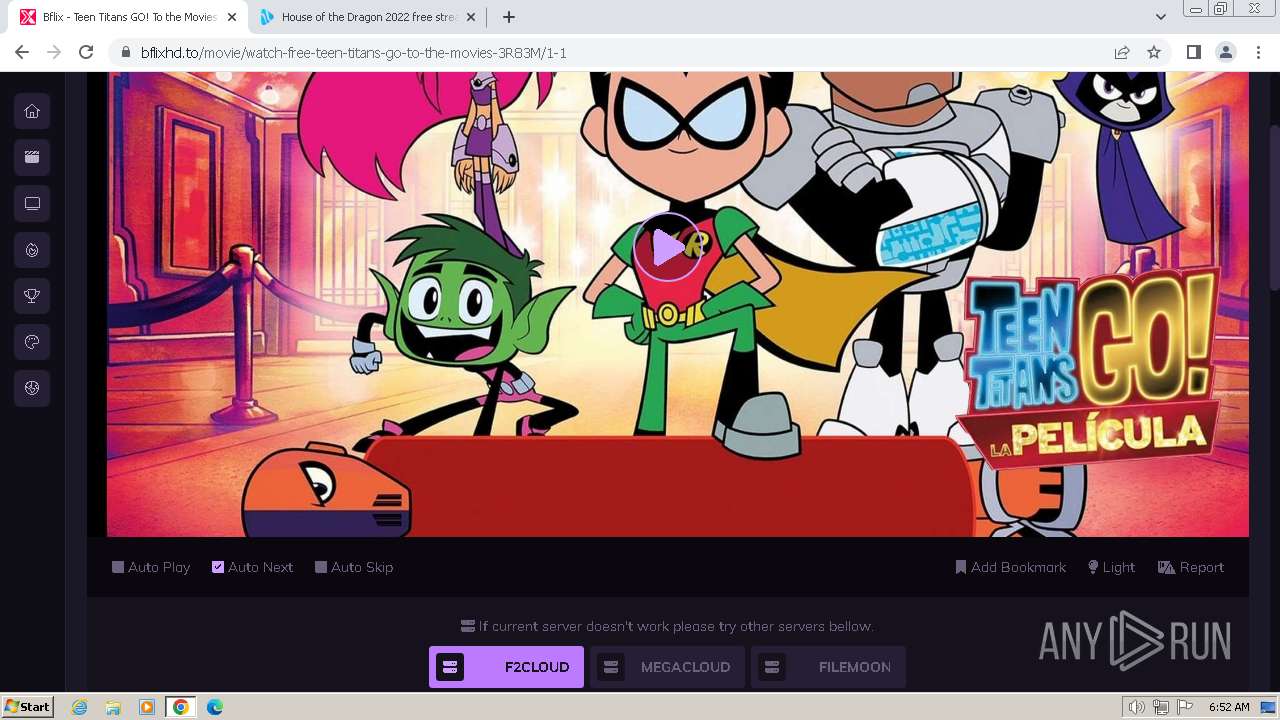Viewport: 1280px width, 720px height.
Task: Open File Explorer from taskbar
Action: click(x=113, y=707)
